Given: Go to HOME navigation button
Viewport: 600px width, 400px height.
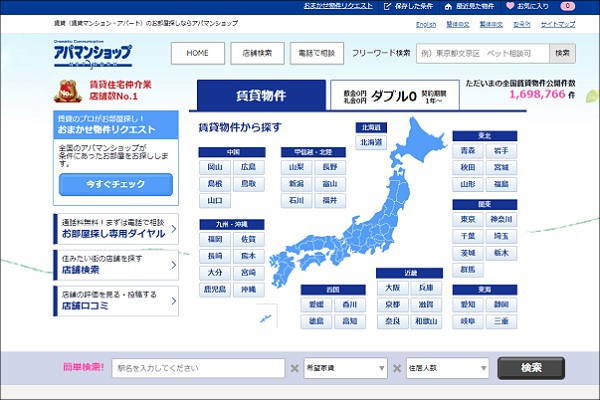Looking at the screenshot, I should point(197,53).
